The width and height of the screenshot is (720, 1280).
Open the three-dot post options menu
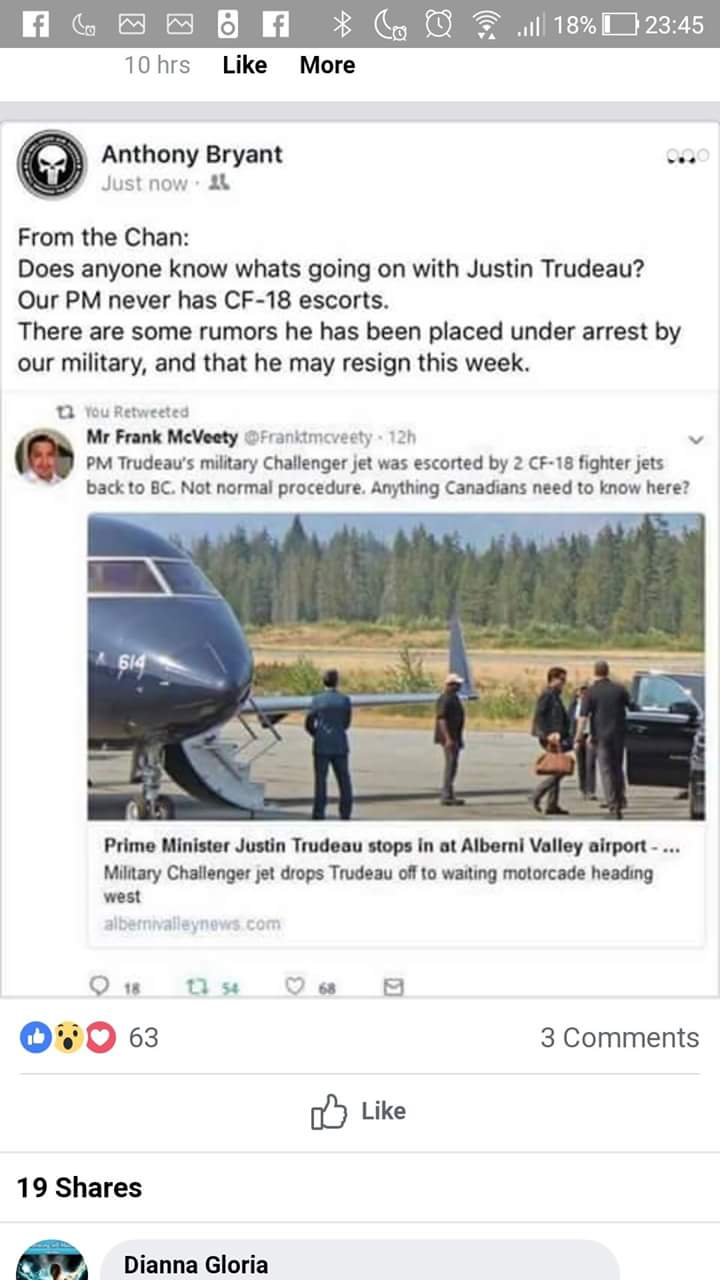(x=687, y=156)
